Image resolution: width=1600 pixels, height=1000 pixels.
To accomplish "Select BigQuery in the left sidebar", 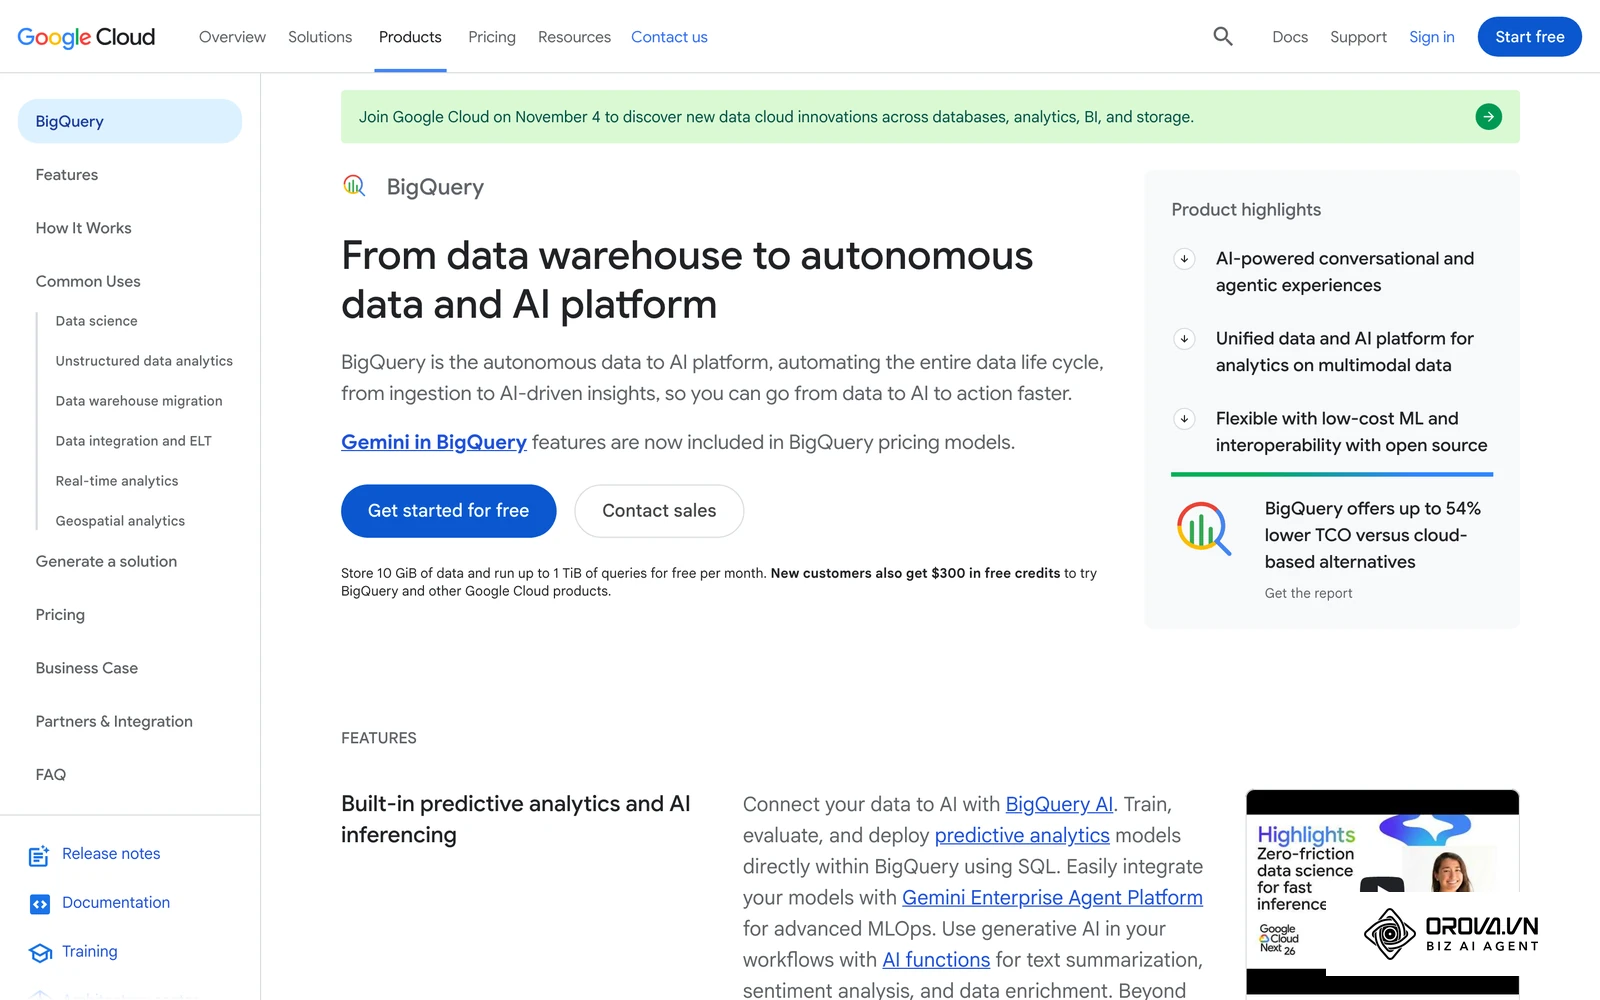I will click(130, 121).
